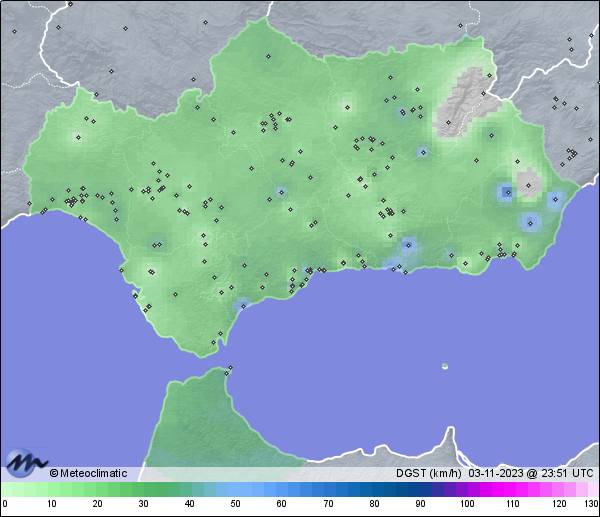
Task: Click the 30 green value on the scale
Action: point(143,504)
